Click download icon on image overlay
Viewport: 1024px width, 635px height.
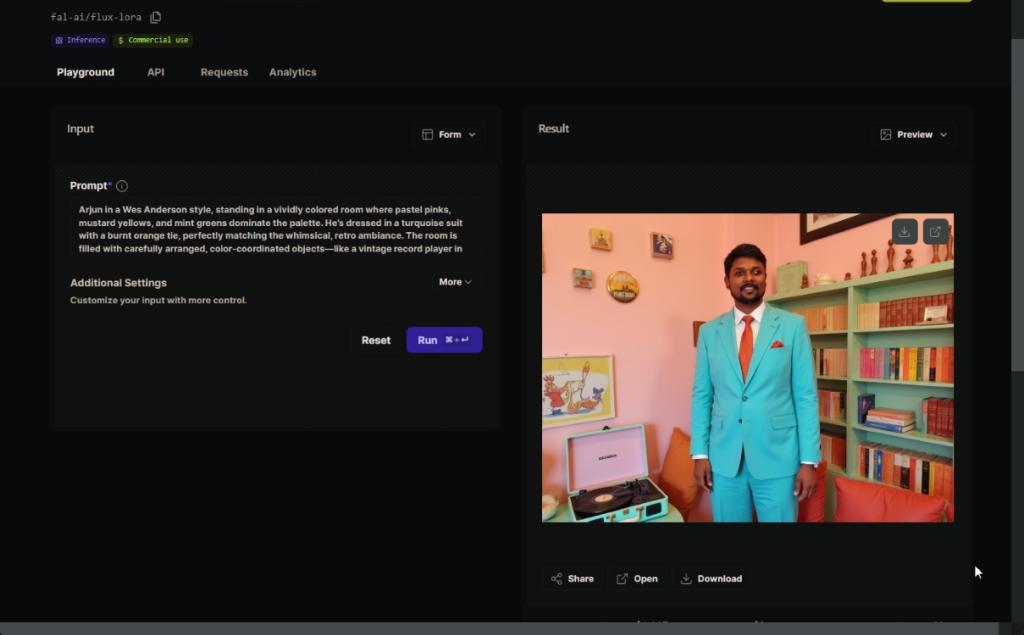pos(904,231)
